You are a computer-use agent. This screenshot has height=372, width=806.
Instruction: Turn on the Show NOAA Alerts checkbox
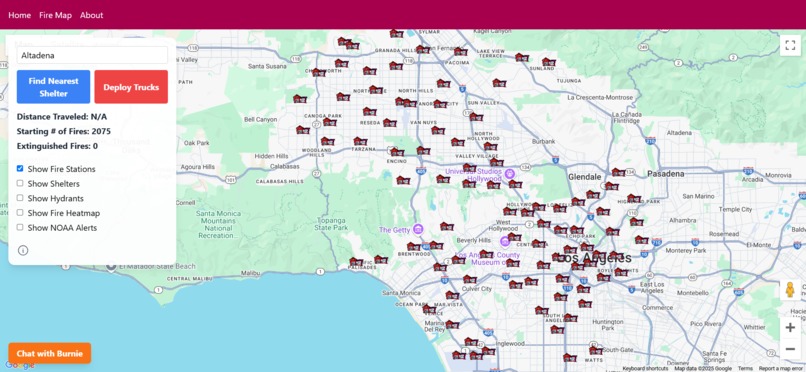click(x=20, y=227)
